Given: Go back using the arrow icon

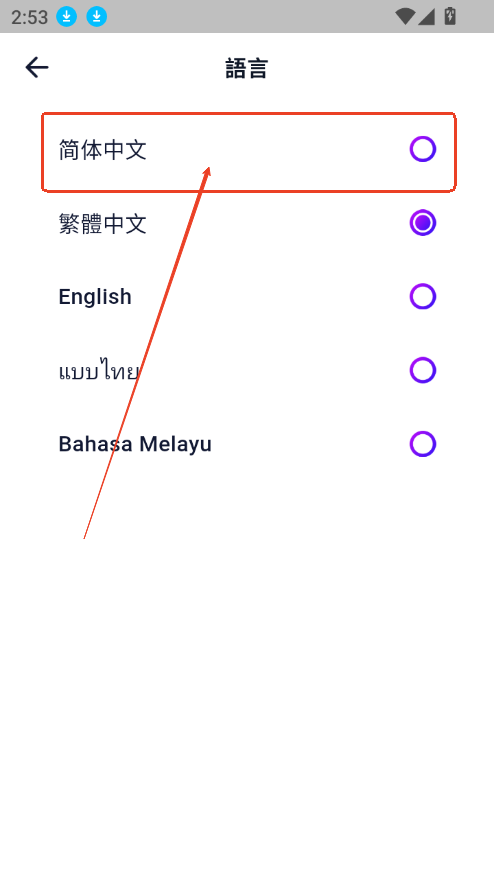Looking at the screenshot, I should pyautogui.click(x=37, y=68).
